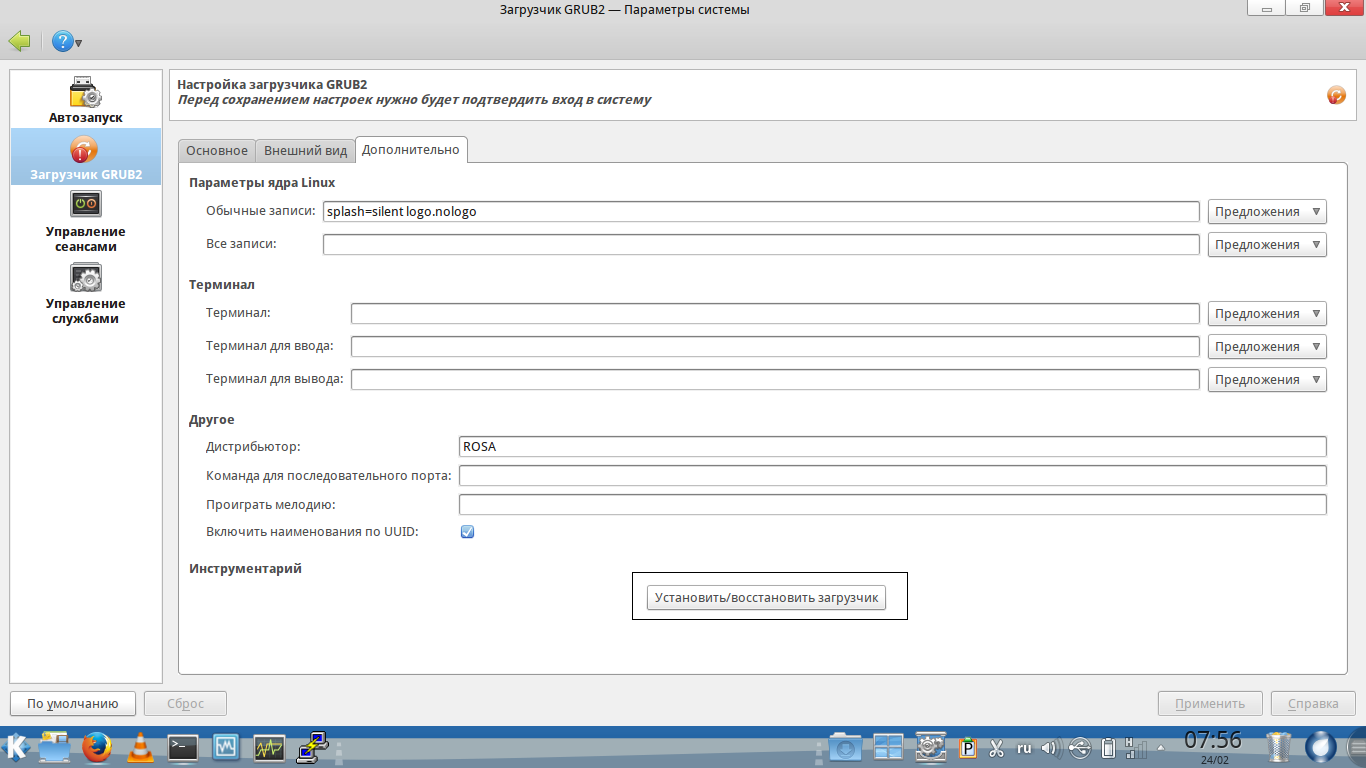Click the Применить button
Image resolution: width=1366 pixels, height=768 pixels.
coord(1210,704)
